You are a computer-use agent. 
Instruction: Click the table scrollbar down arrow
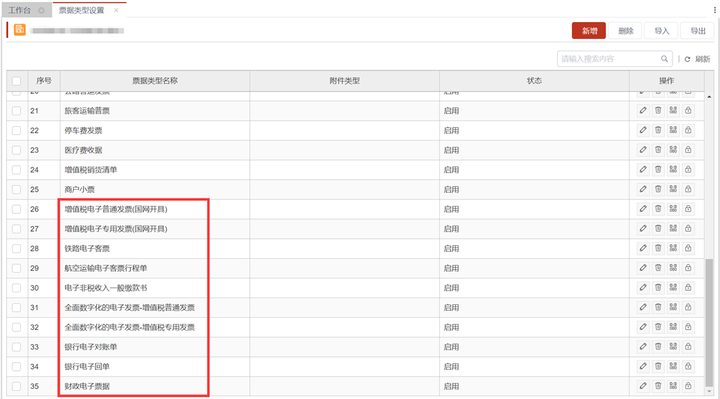tap(709, 392)
